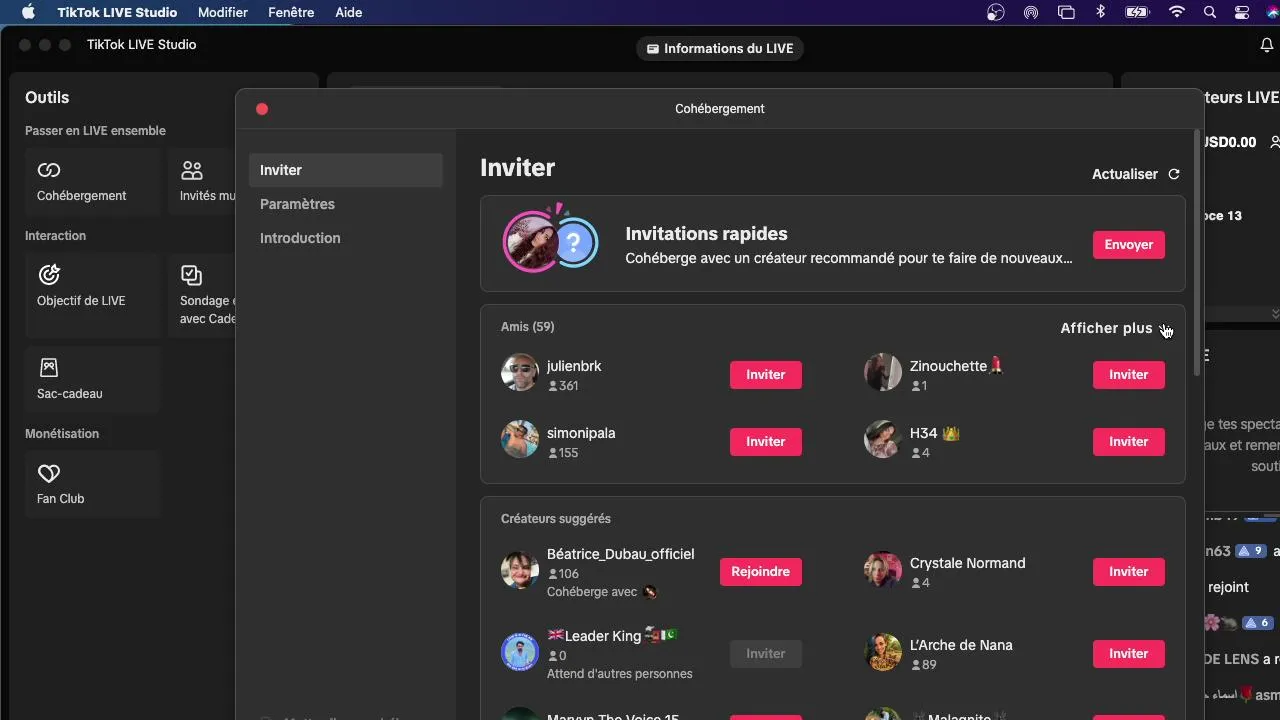This screenshot has width=1280, height=720.
Task: Click the Actualiser refresh label
Action: click(x=1125, y=174)
